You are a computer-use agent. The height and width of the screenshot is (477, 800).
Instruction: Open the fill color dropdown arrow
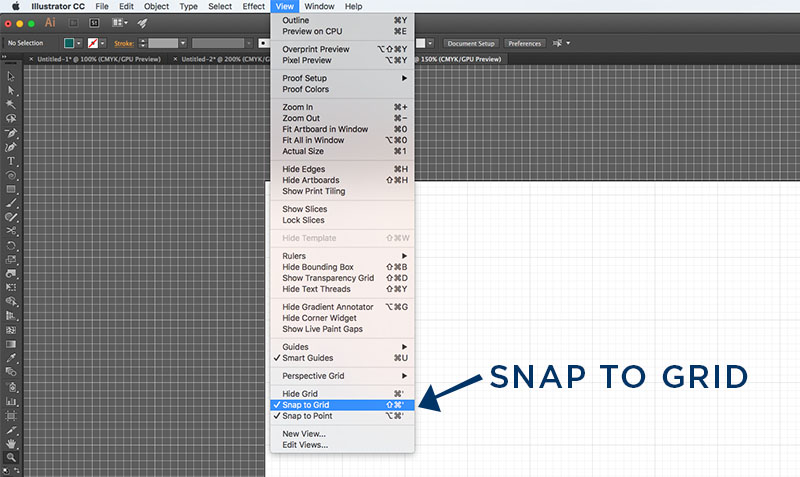(x=79, y=43)
